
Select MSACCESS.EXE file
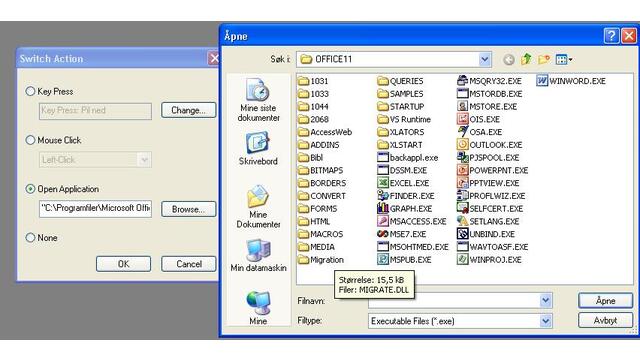412,221
